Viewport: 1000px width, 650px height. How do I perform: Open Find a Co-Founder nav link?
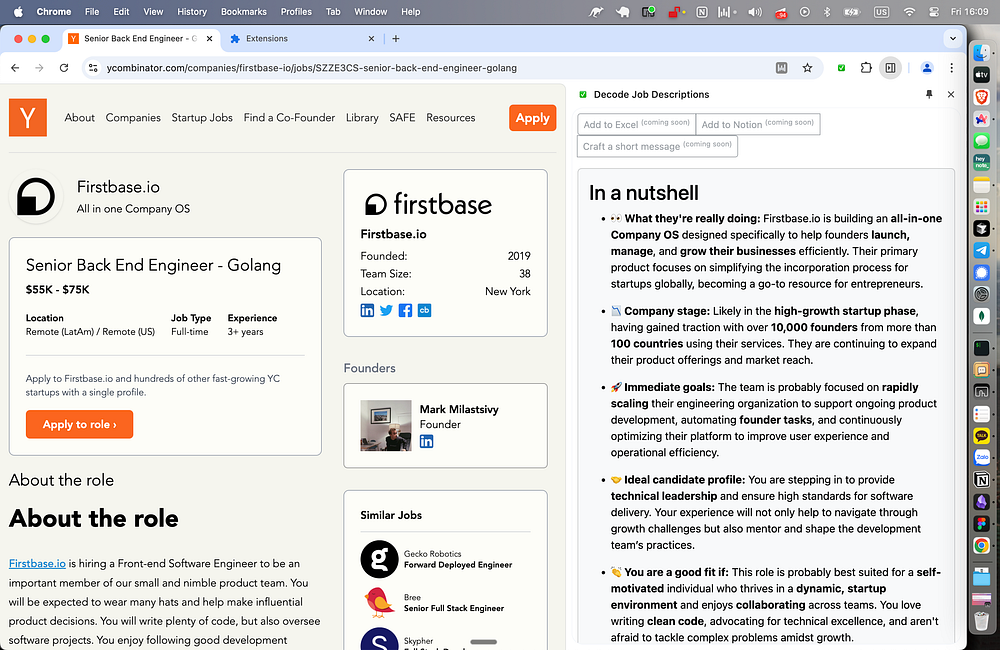pos(289,117)
